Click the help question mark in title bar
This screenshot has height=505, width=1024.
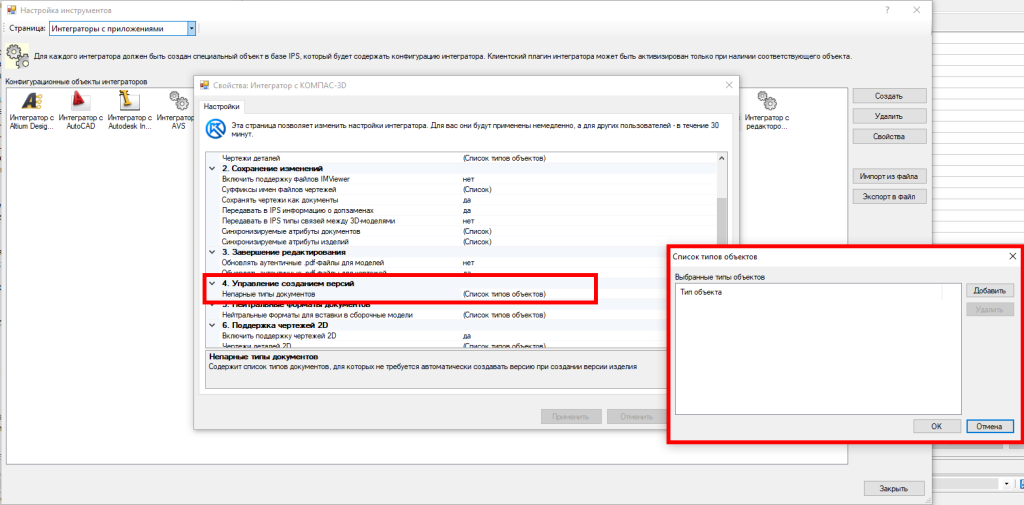(886, 9)
